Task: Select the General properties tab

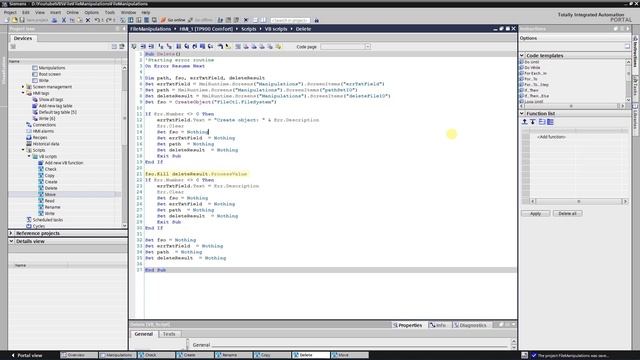Action: point(144,334)
